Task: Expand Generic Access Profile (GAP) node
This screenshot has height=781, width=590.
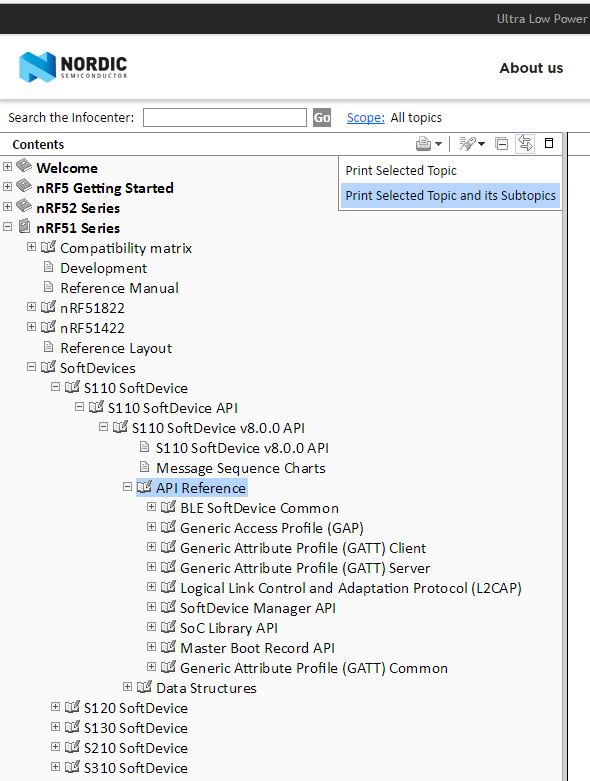Action: [x=151, y=526]
